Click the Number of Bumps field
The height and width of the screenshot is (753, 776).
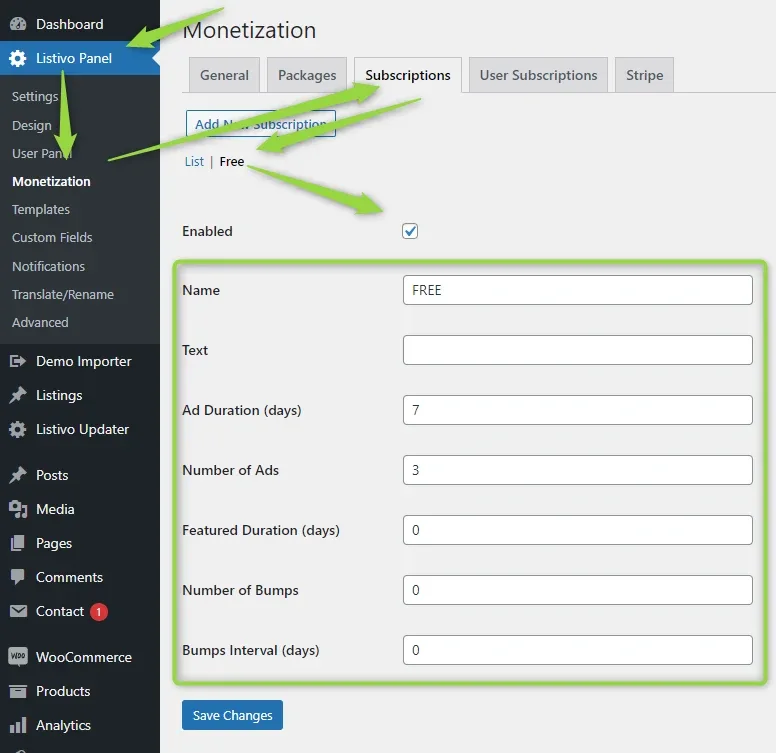coord(578,590)
